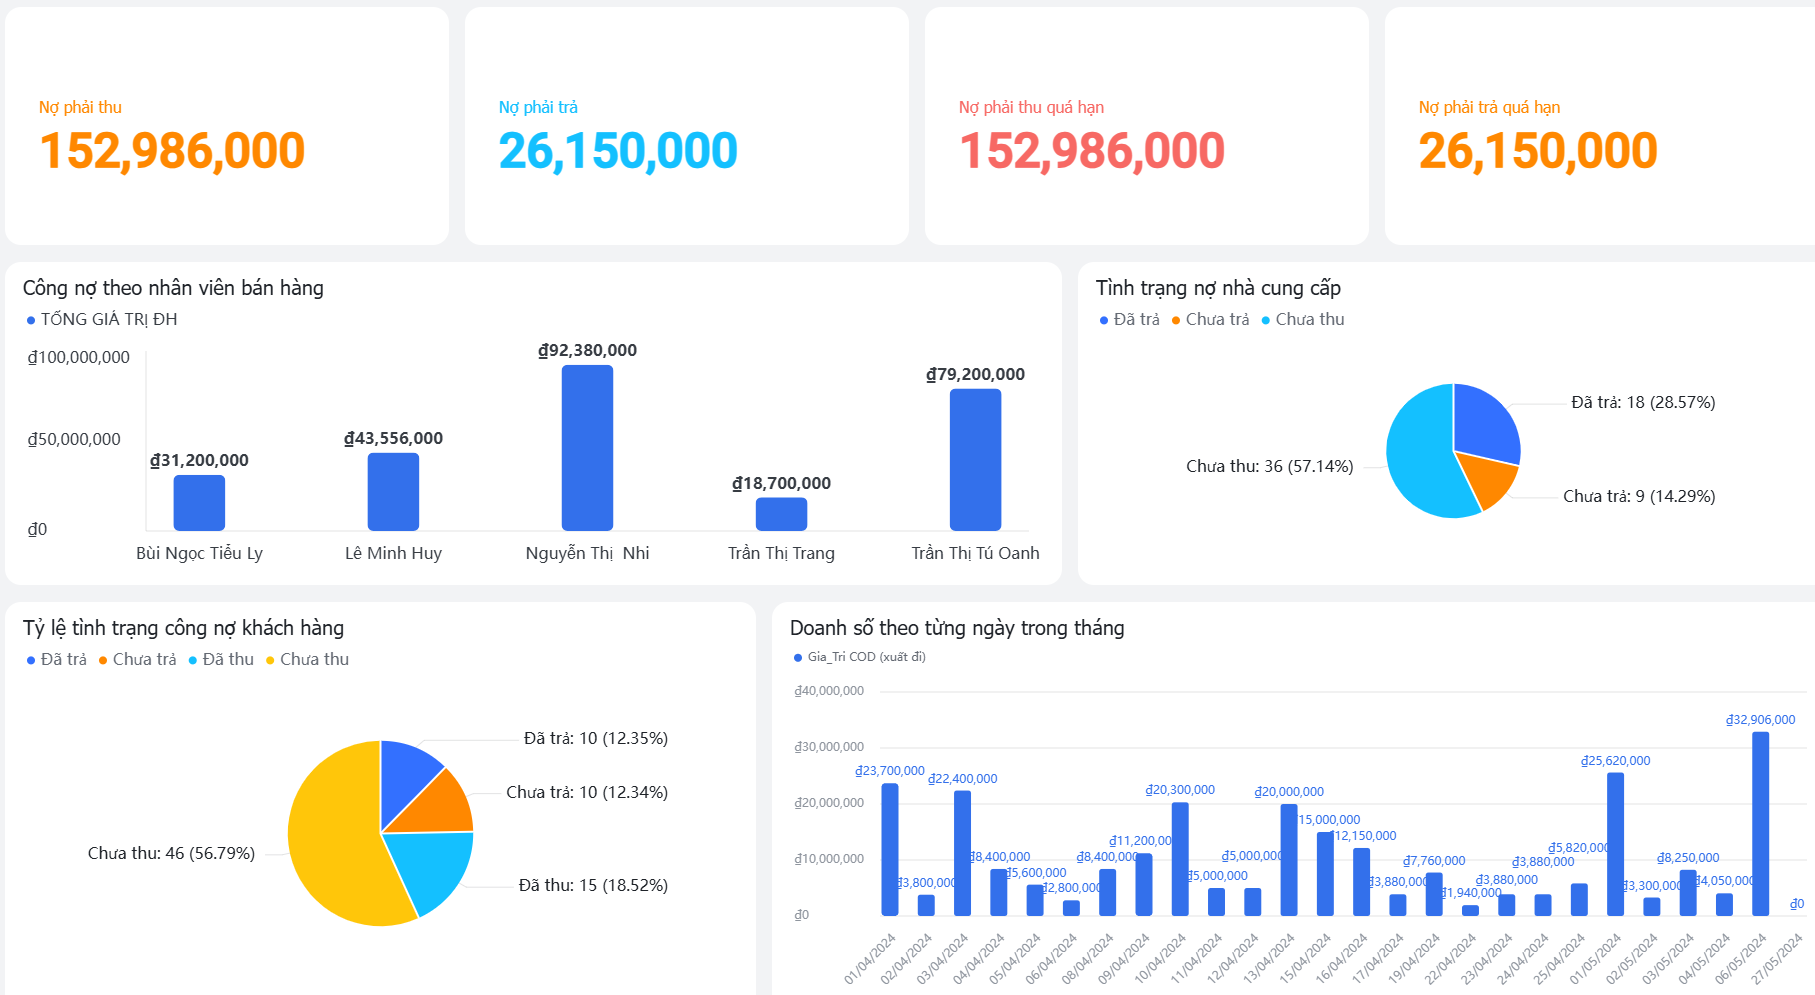Click the 'Nợ phải thu' value 152,986,000

[x=172, y=151]
